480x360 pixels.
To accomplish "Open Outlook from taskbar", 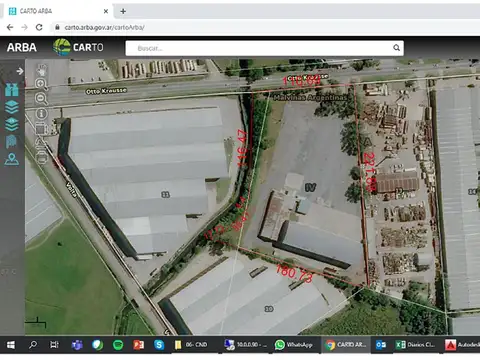I will (x=381, y=345).
